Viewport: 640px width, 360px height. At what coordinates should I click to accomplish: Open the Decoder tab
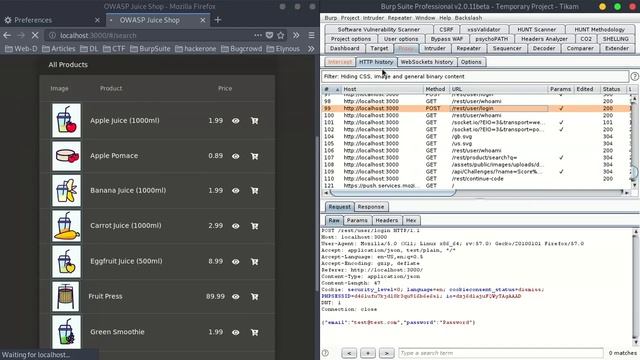544,48
